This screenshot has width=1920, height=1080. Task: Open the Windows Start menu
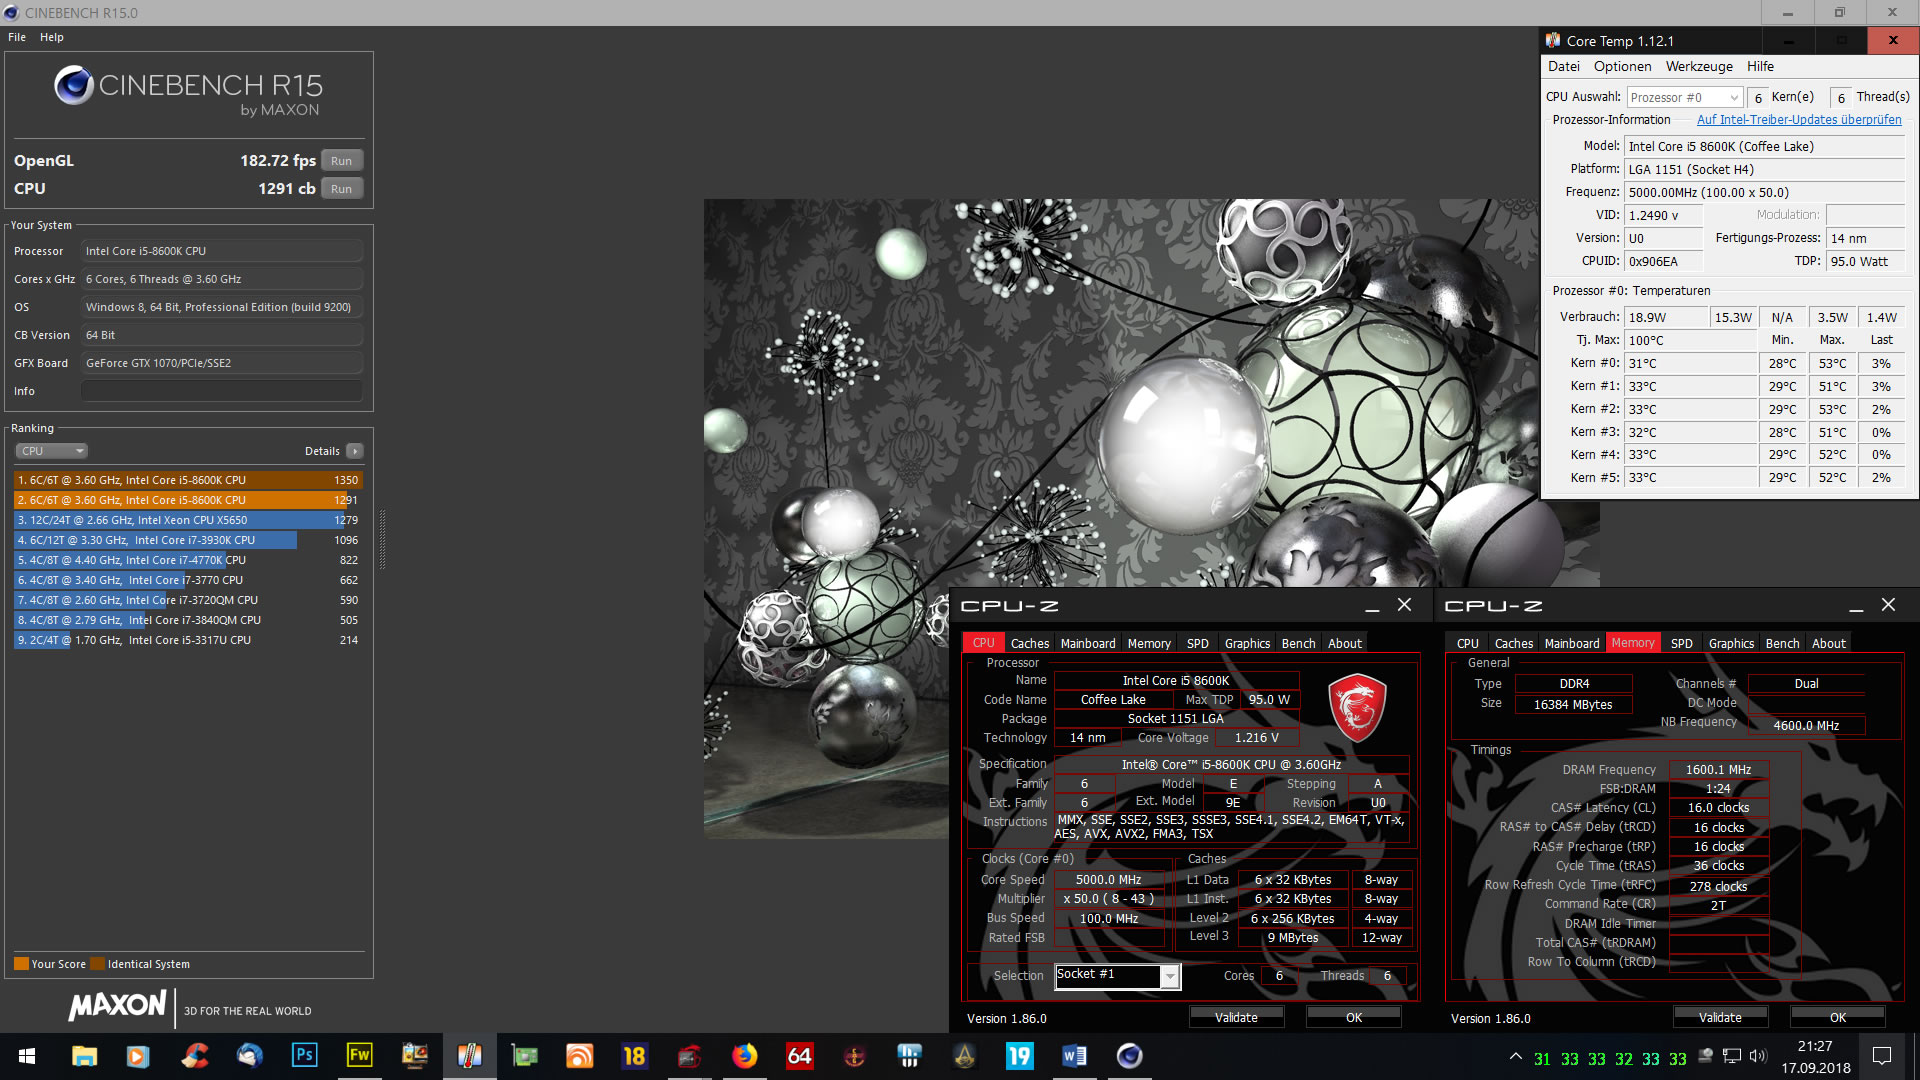tap(27, 1056)
